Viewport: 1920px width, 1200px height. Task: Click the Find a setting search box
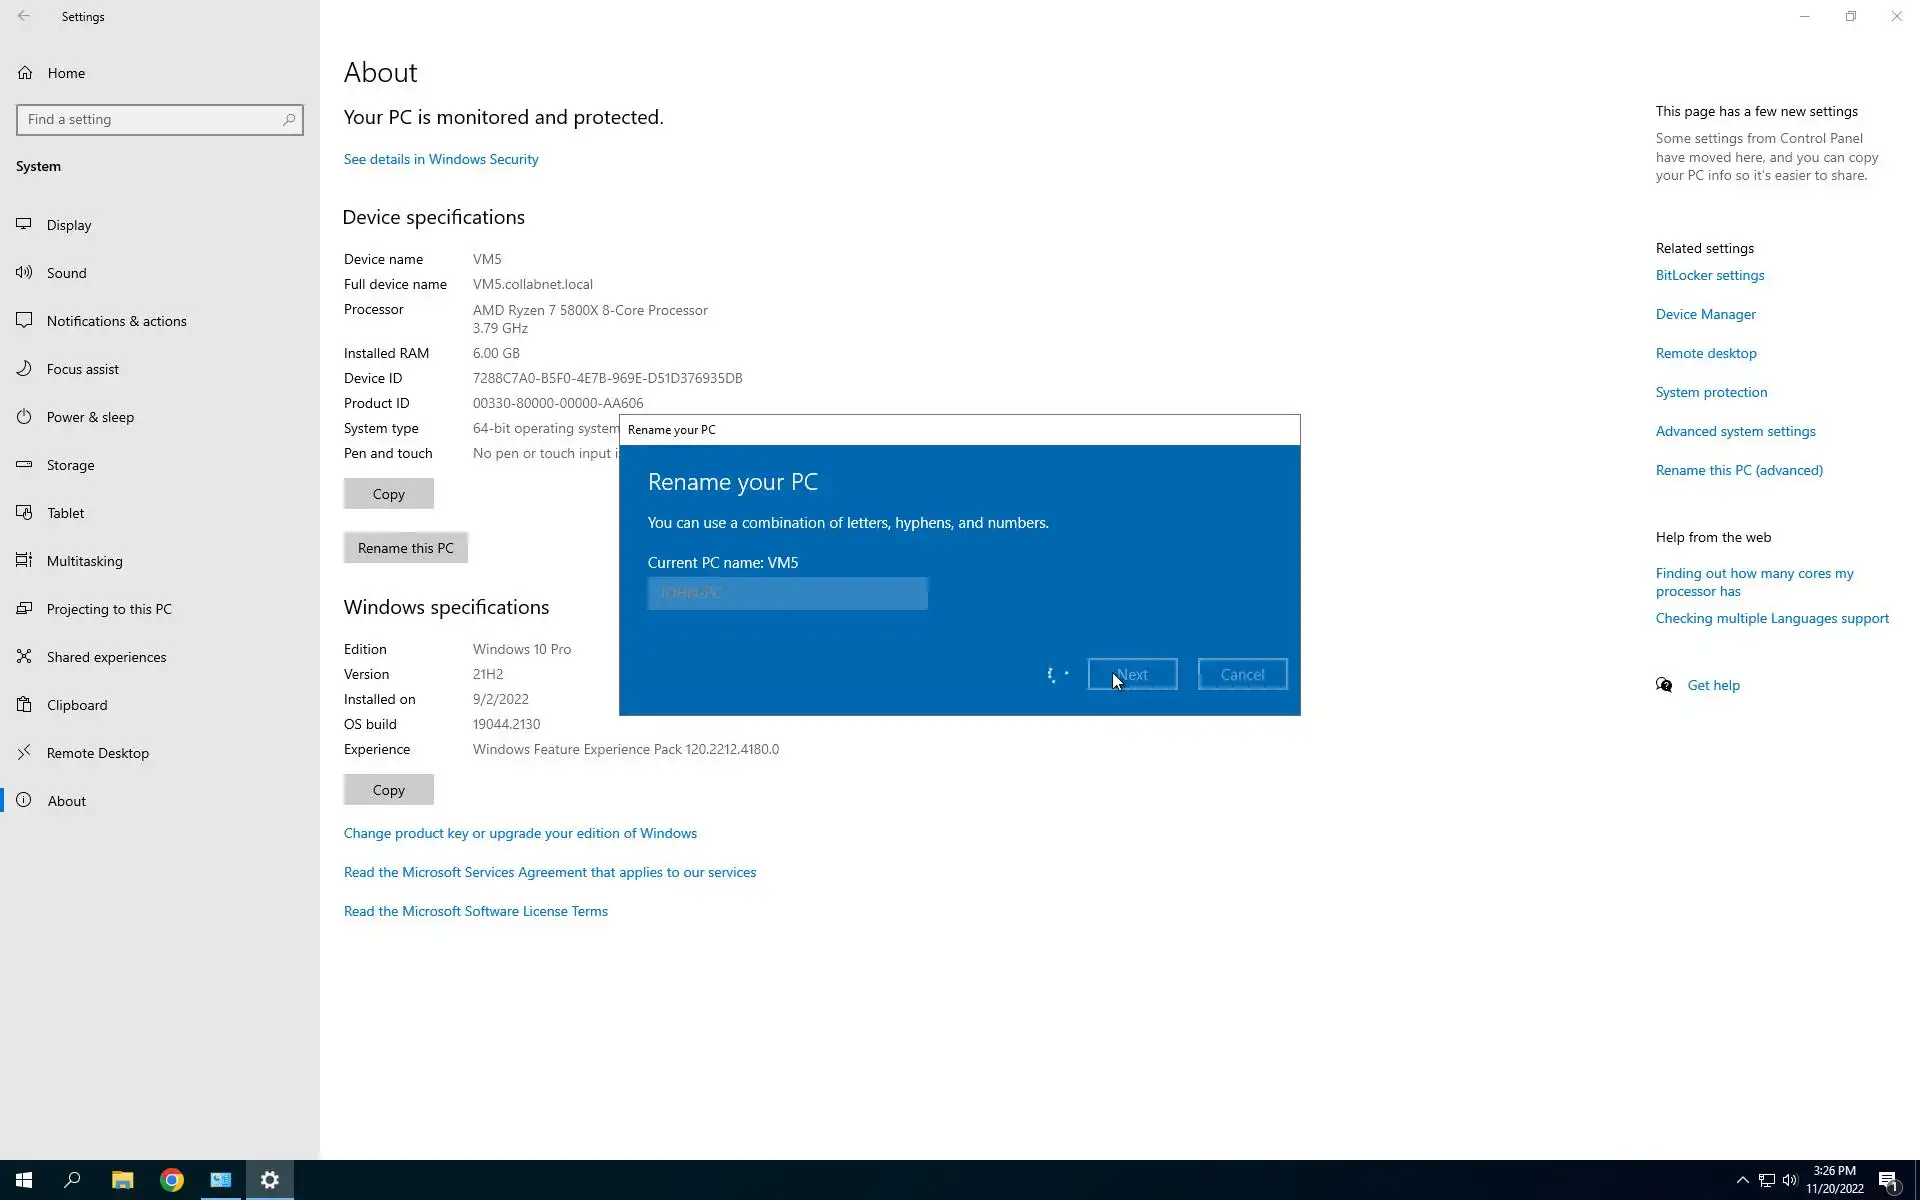pos(150,120)
